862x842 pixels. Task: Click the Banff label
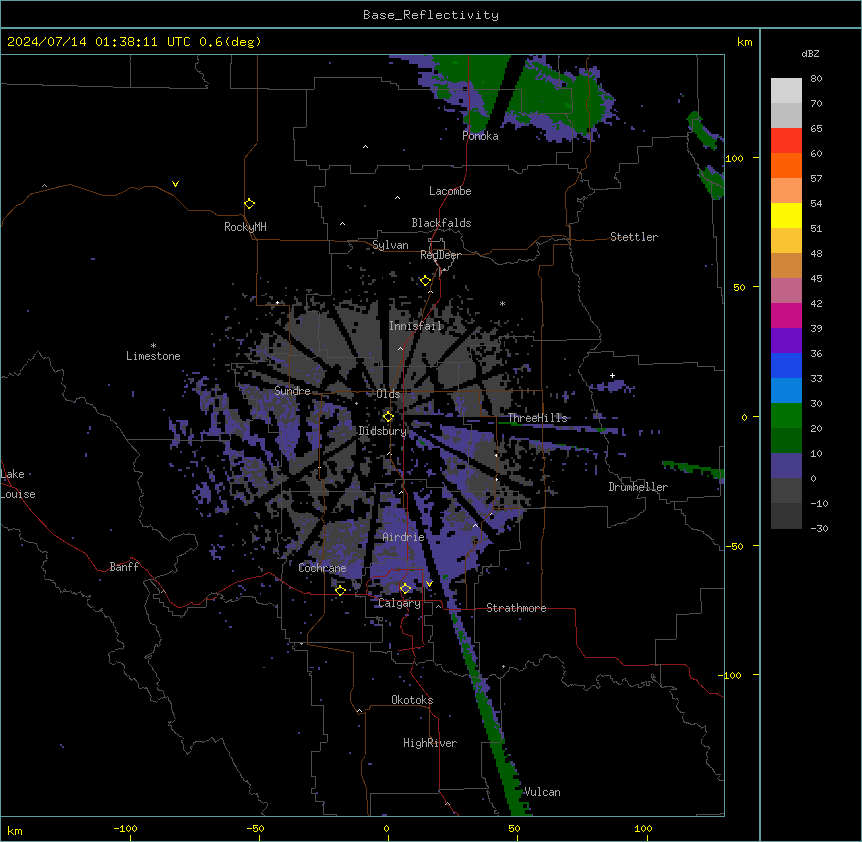(124, 567)
